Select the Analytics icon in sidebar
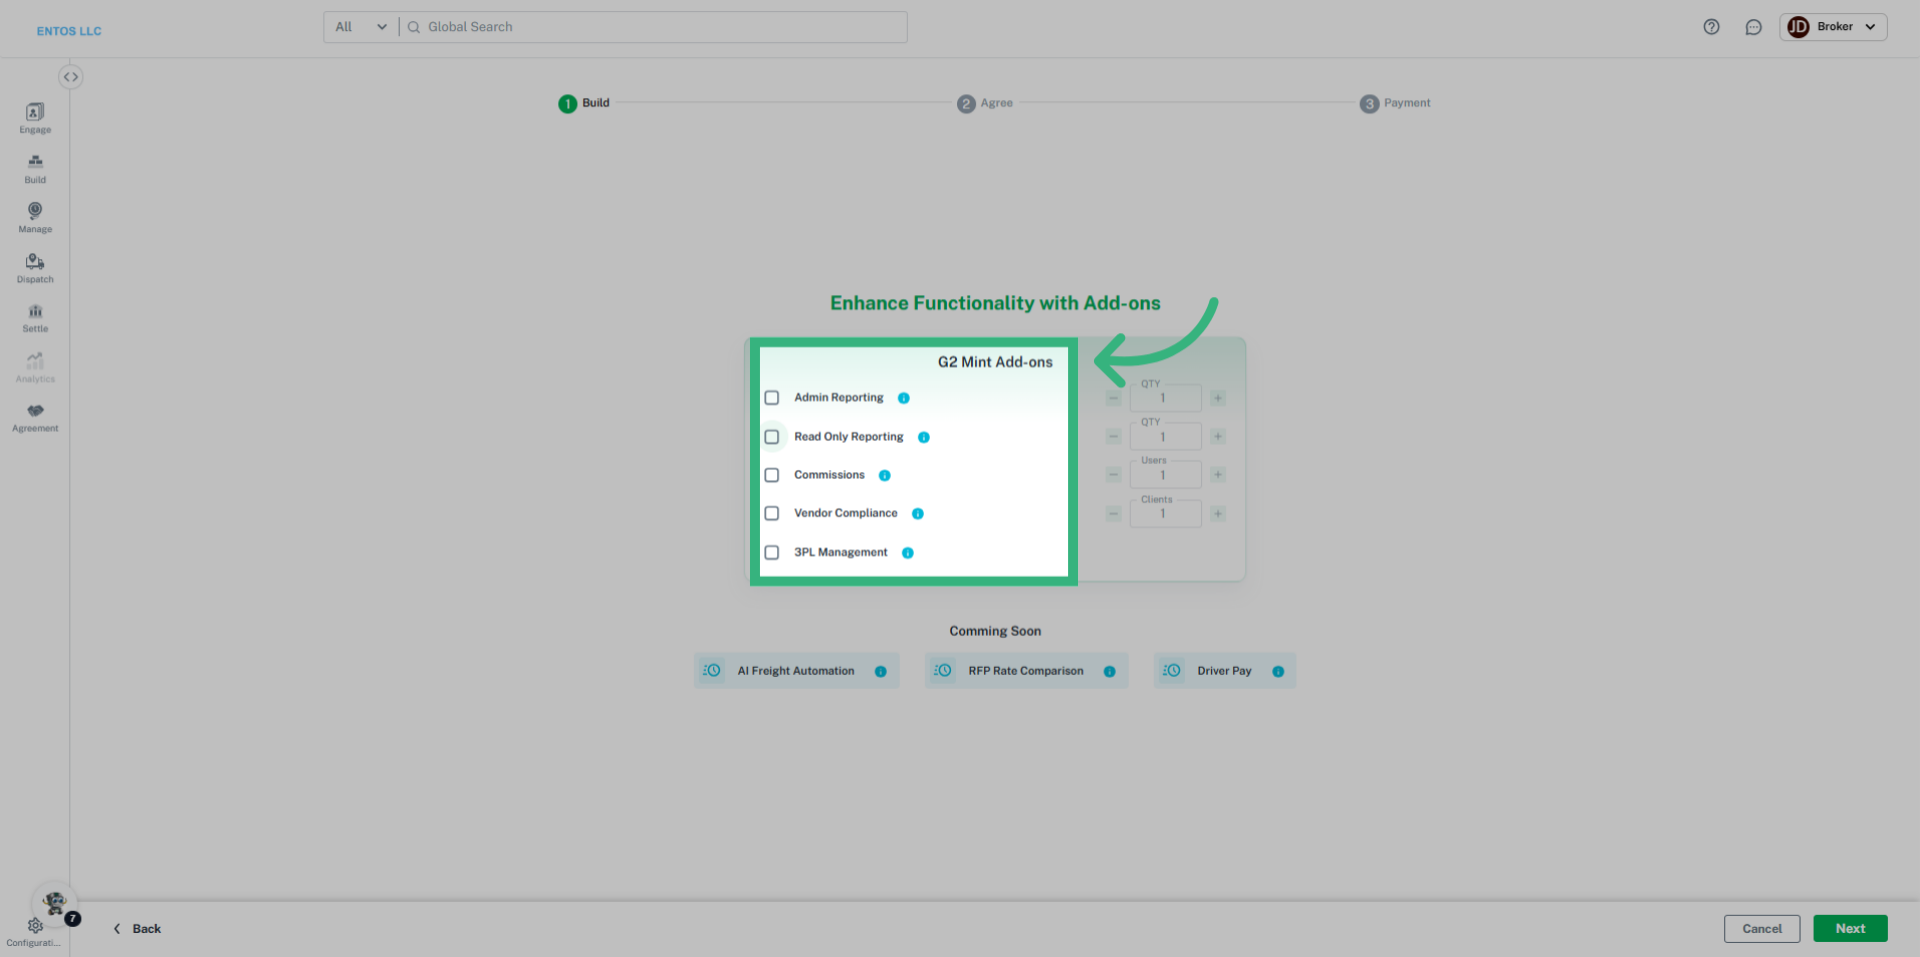Image resolution: width=1920 pixels, height=957 pixels. pos(34,365)
